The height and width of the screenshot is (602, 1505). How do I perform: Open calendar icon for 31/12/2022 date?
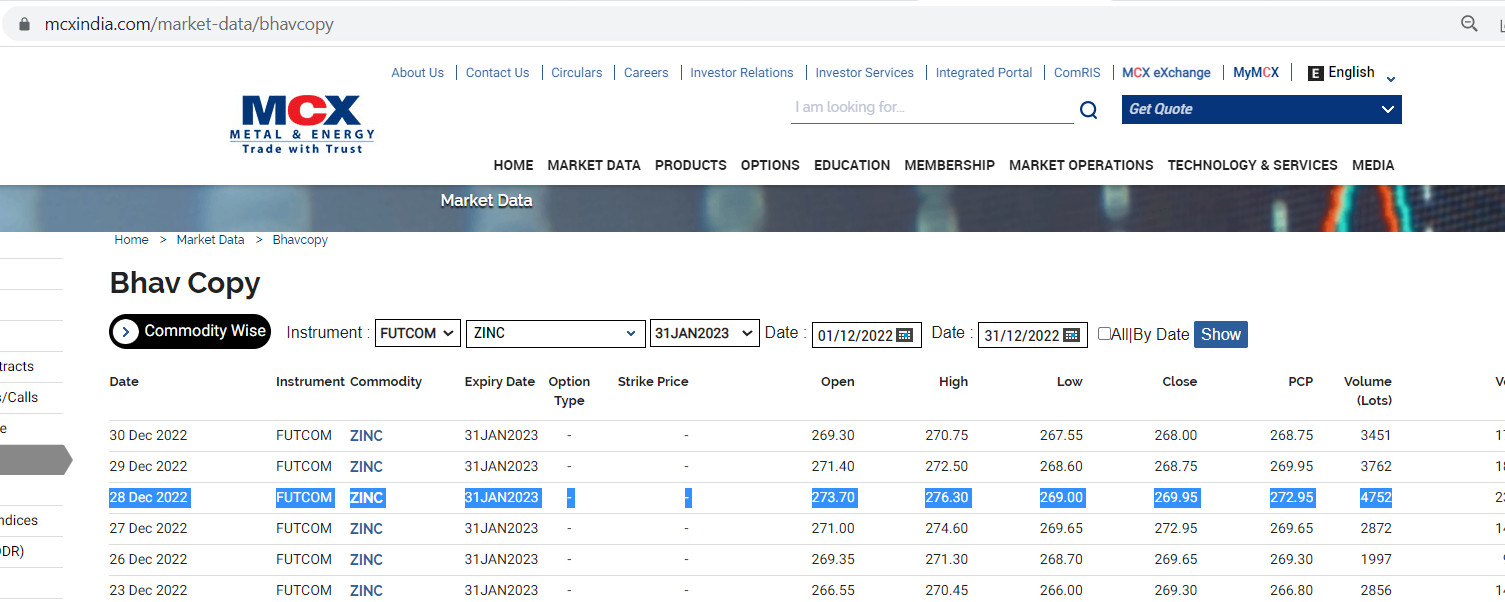pos(1070,335)
